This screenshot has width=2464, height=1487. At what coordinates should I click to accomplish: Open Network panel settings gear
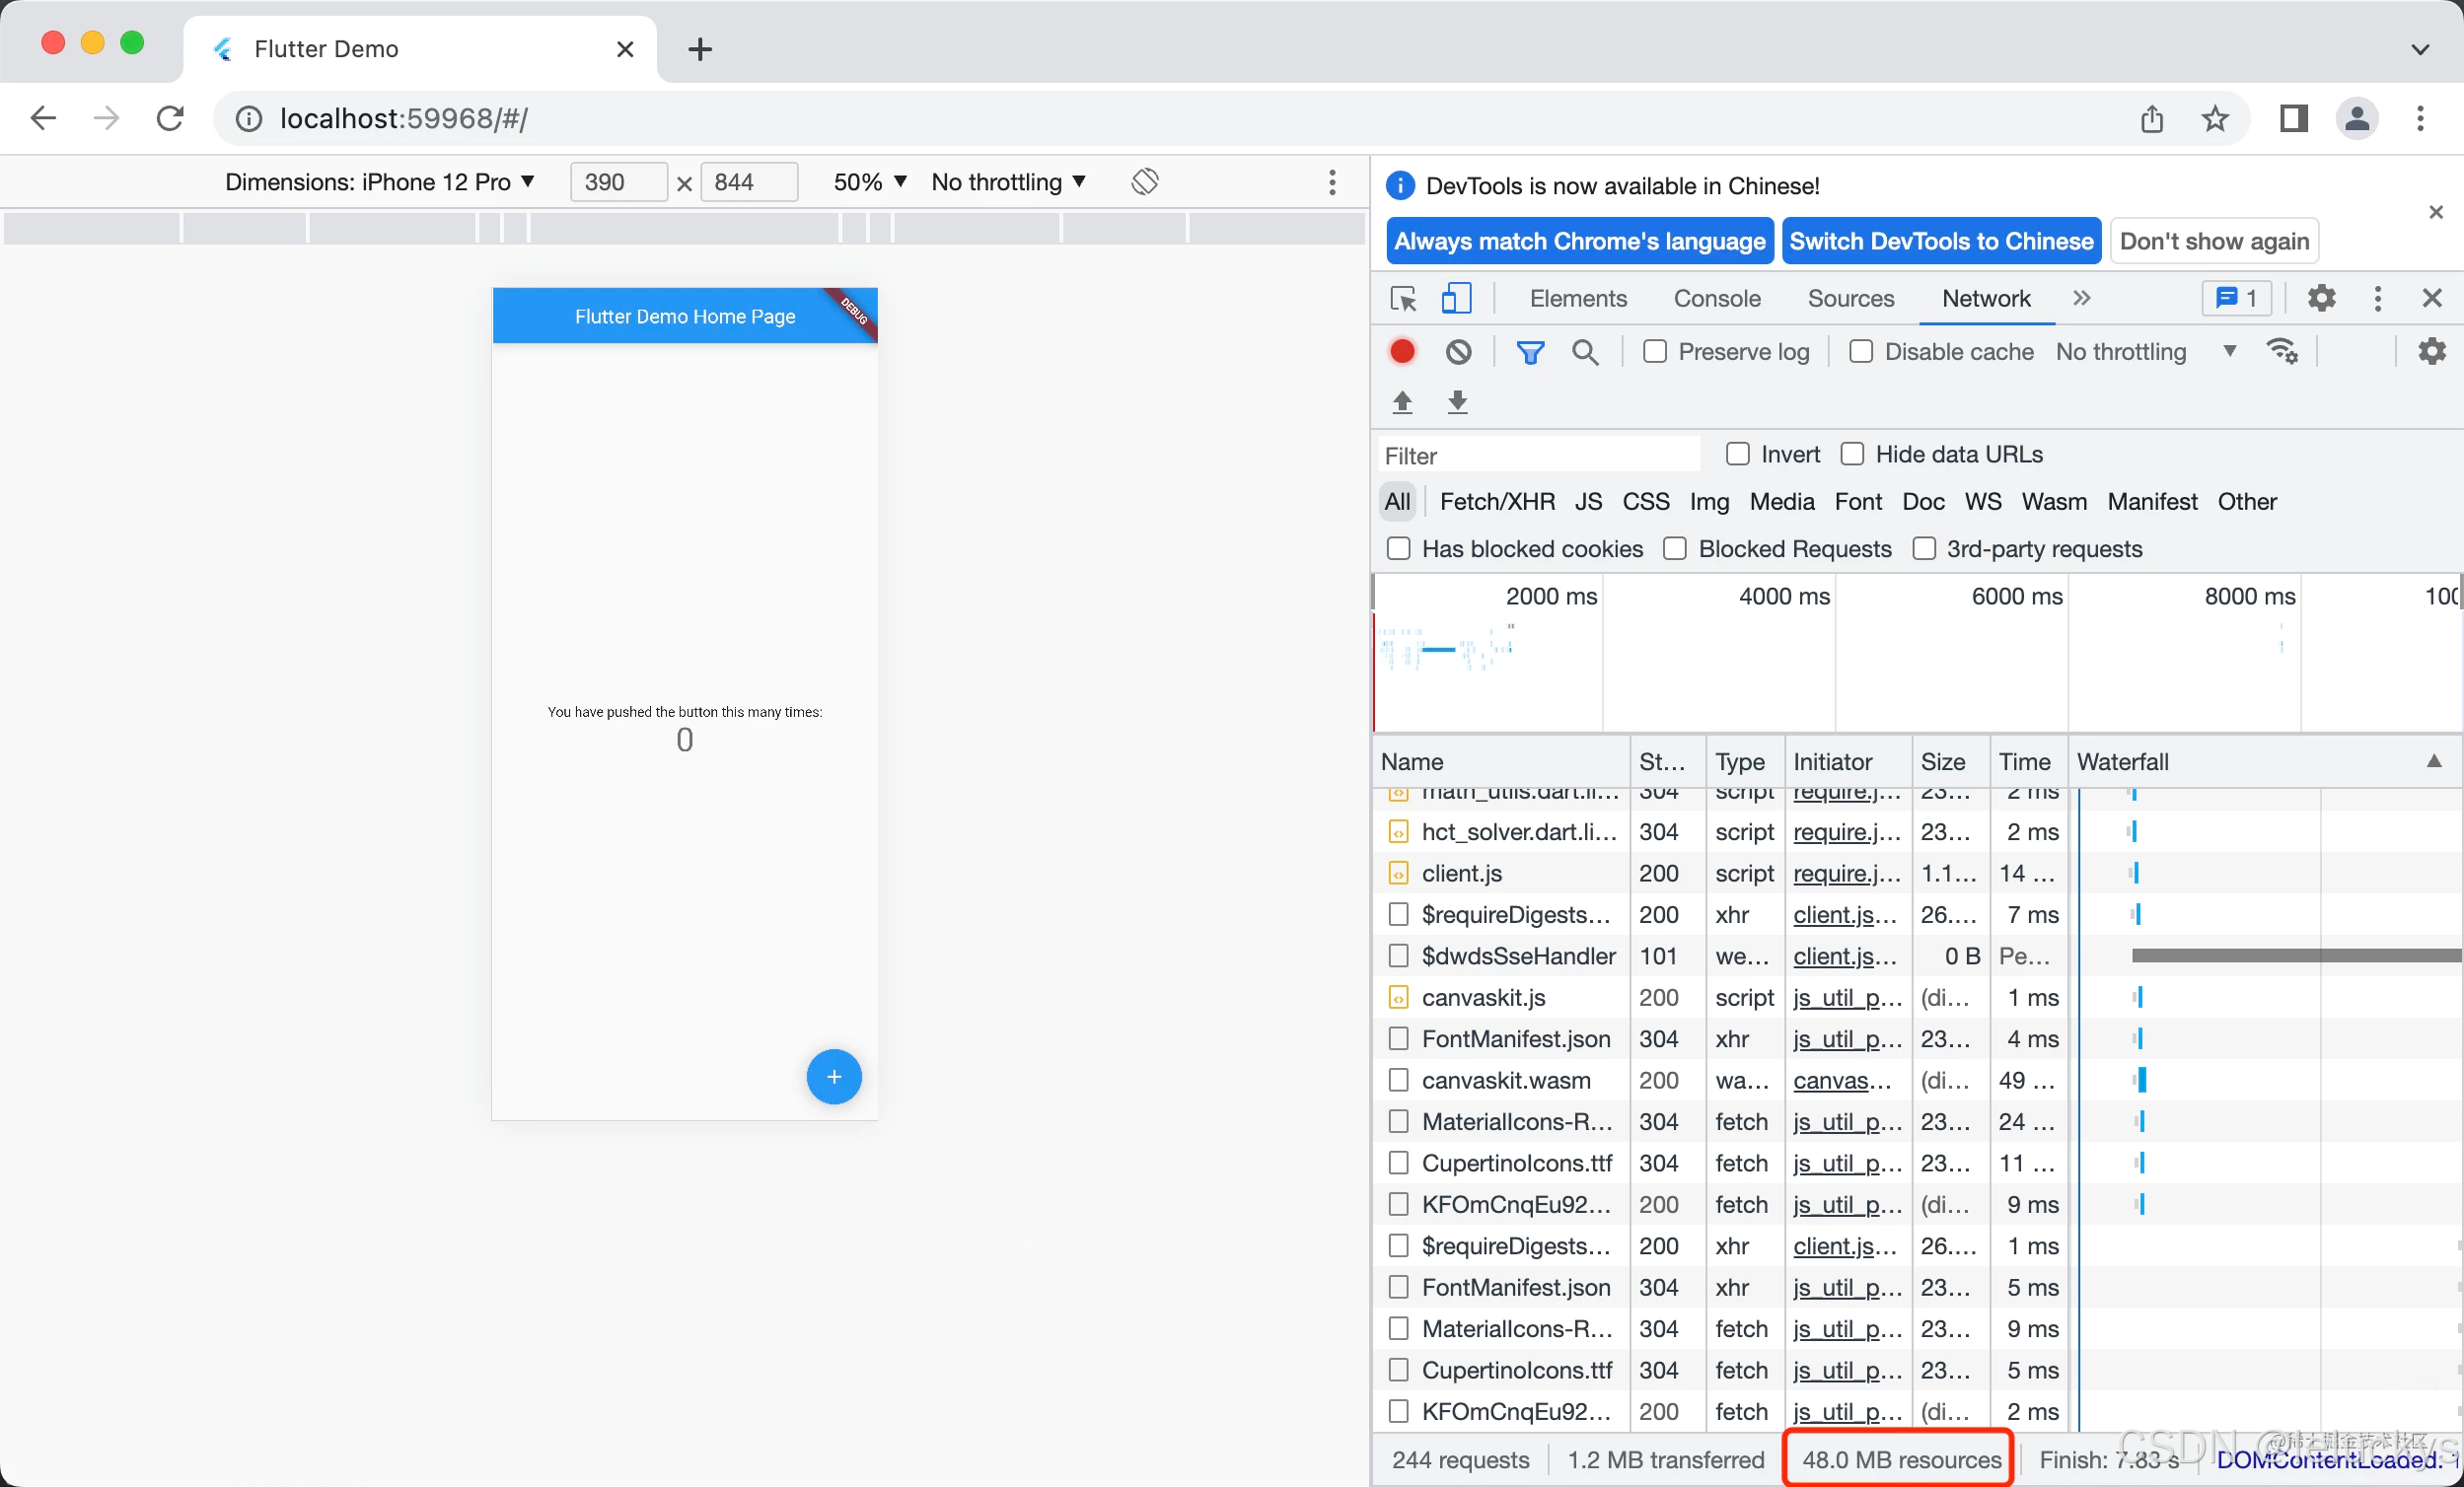click(2432, 351)
